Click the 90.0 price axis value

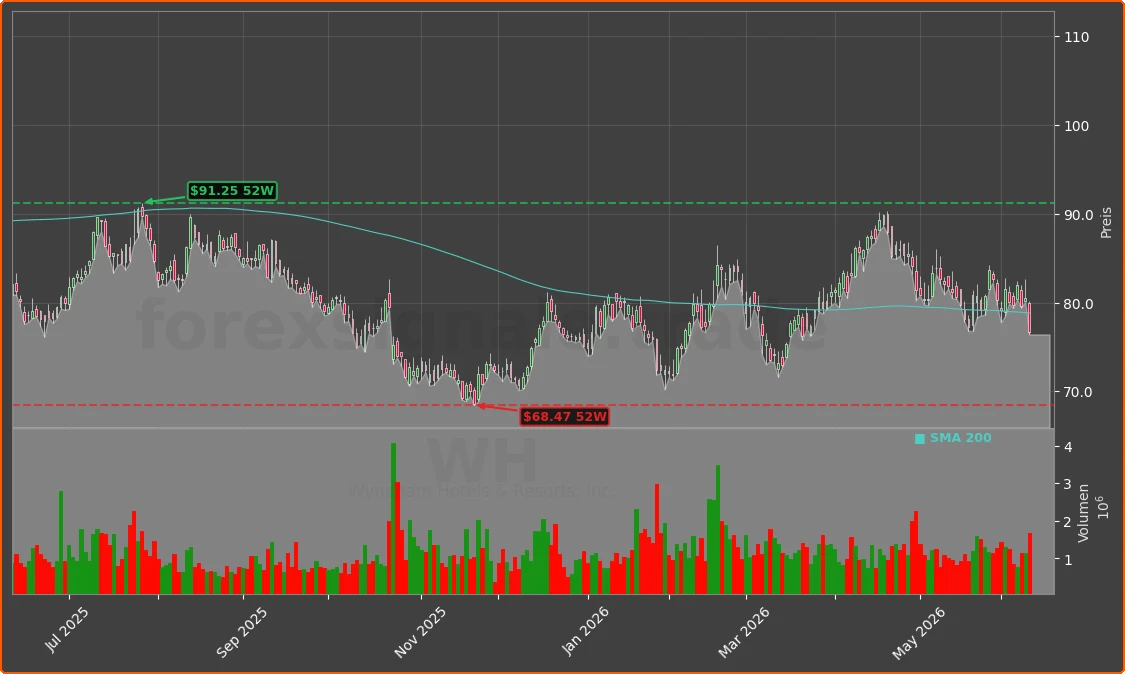1078,215
